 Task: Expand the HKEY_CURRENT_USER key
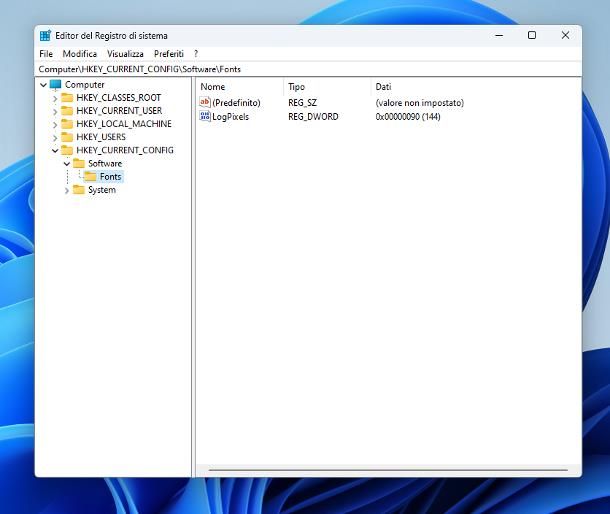tap(55, 112)
